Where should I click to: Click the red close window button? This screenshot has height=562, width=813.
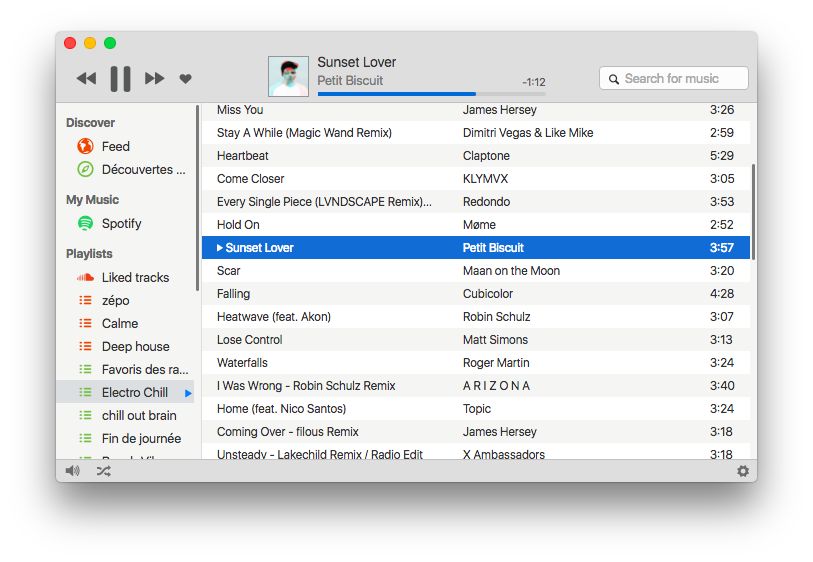tap(70, 43)
